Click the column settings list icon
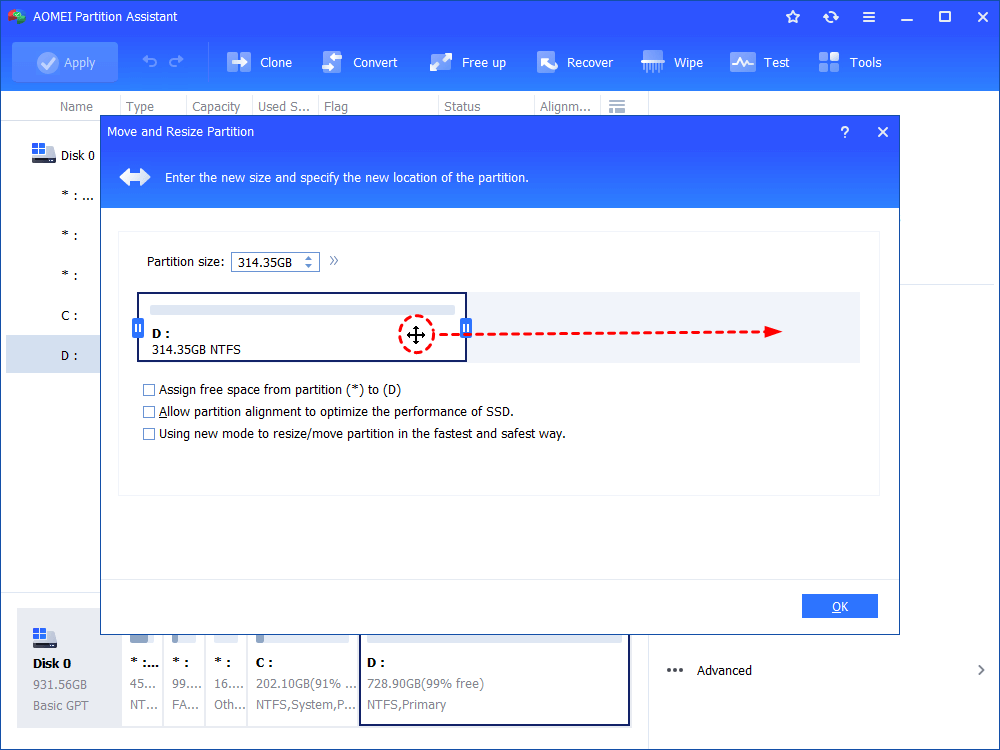1000x750 pixels. (617, 107)
